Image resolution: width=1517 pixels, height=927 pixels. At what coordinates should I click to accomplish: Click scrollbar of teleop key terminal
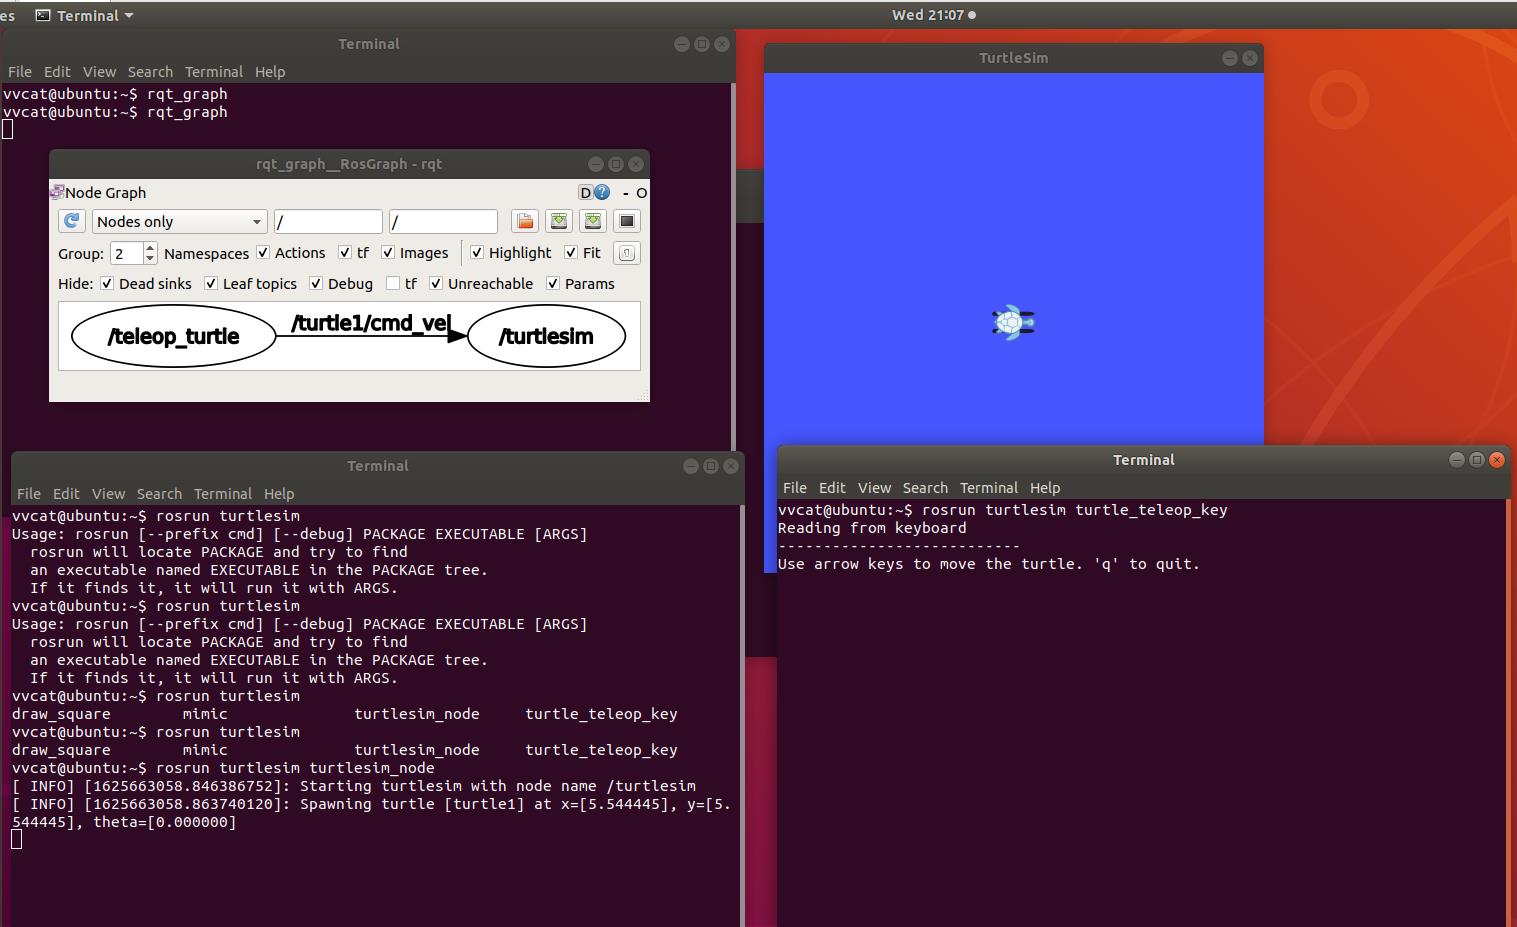[x=1509, y=712]
